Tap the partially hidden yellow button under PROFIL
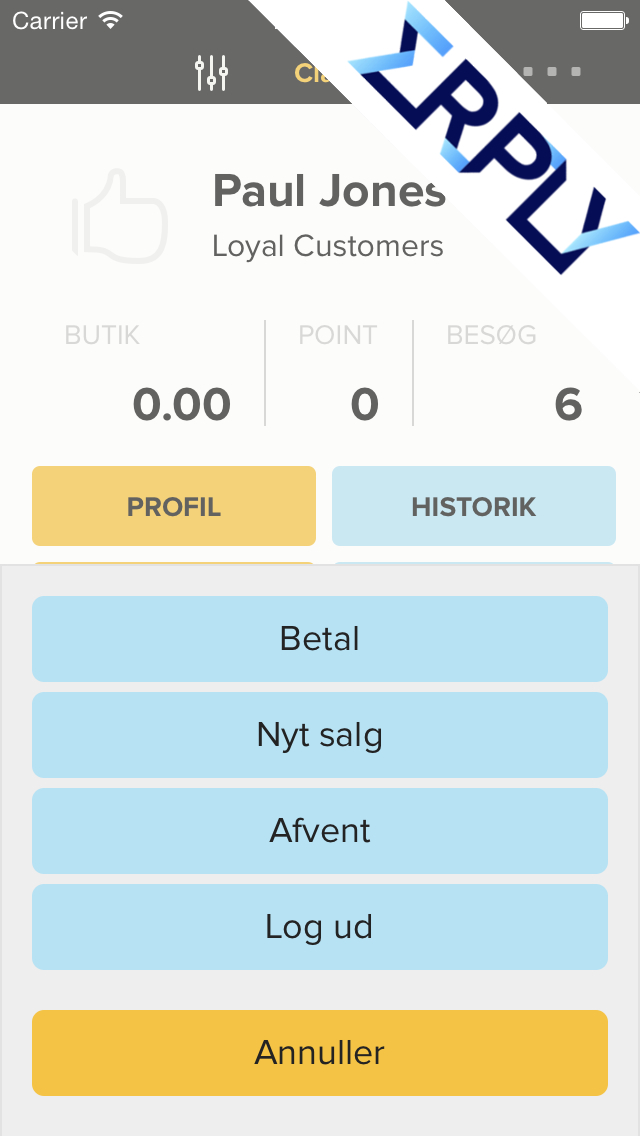This screenshot has width=640, height=1136. 174,563
